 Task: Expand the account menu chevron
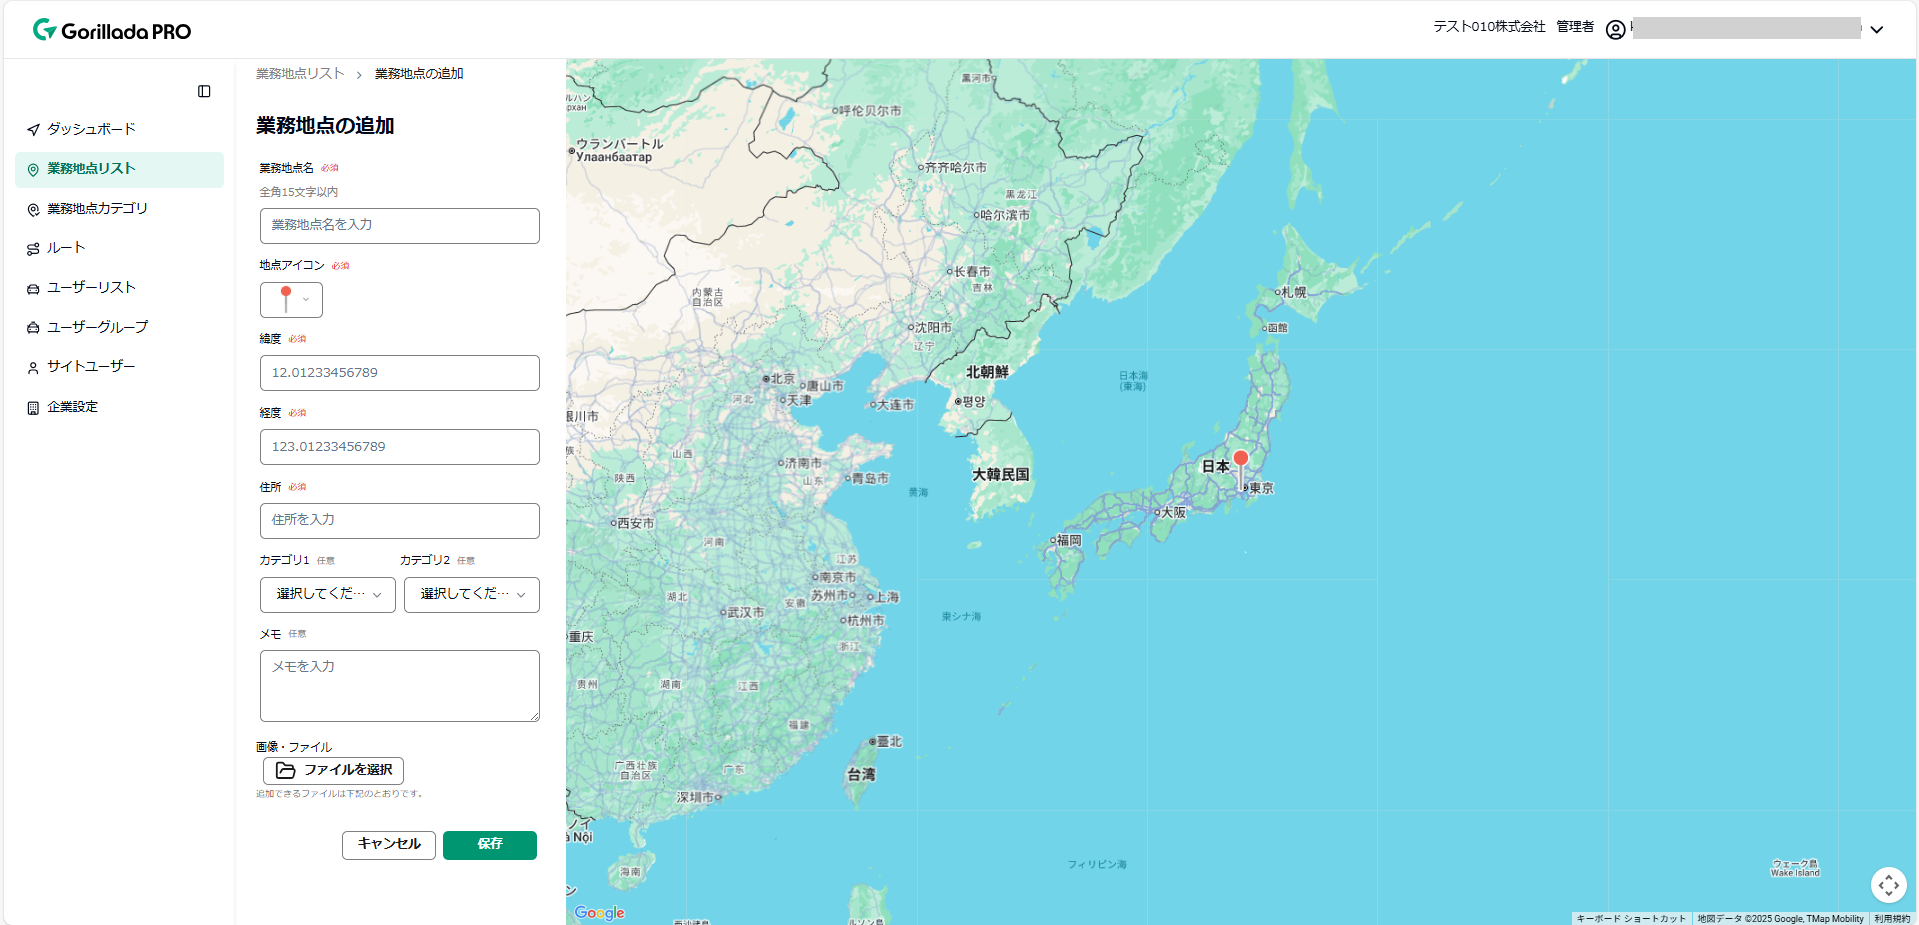pyautogui.click(x=1877, y=30)
